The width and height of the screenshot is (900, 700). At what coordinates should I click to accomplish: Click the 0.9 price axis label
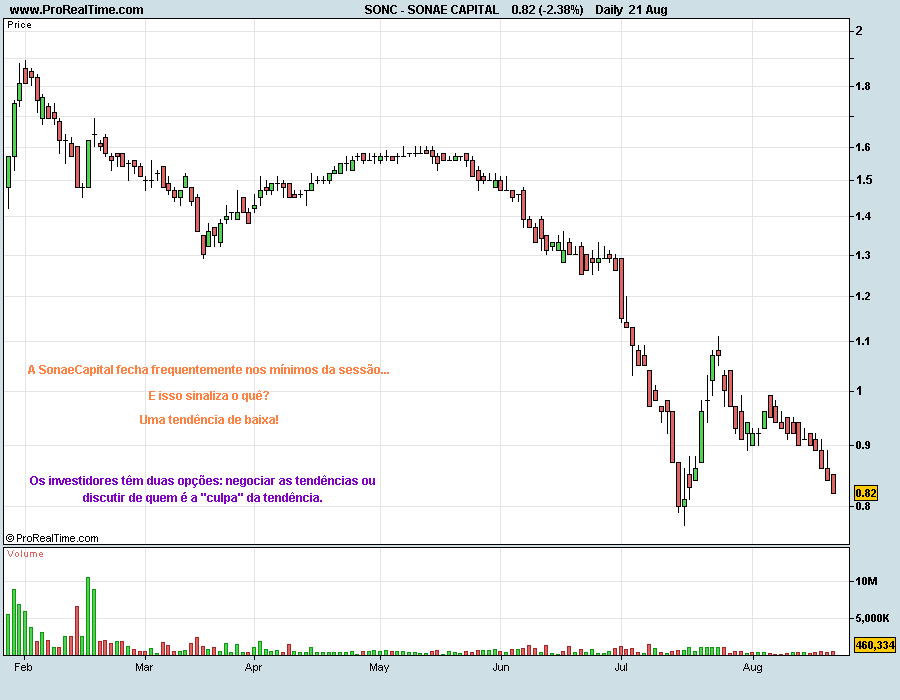point(863,445)
